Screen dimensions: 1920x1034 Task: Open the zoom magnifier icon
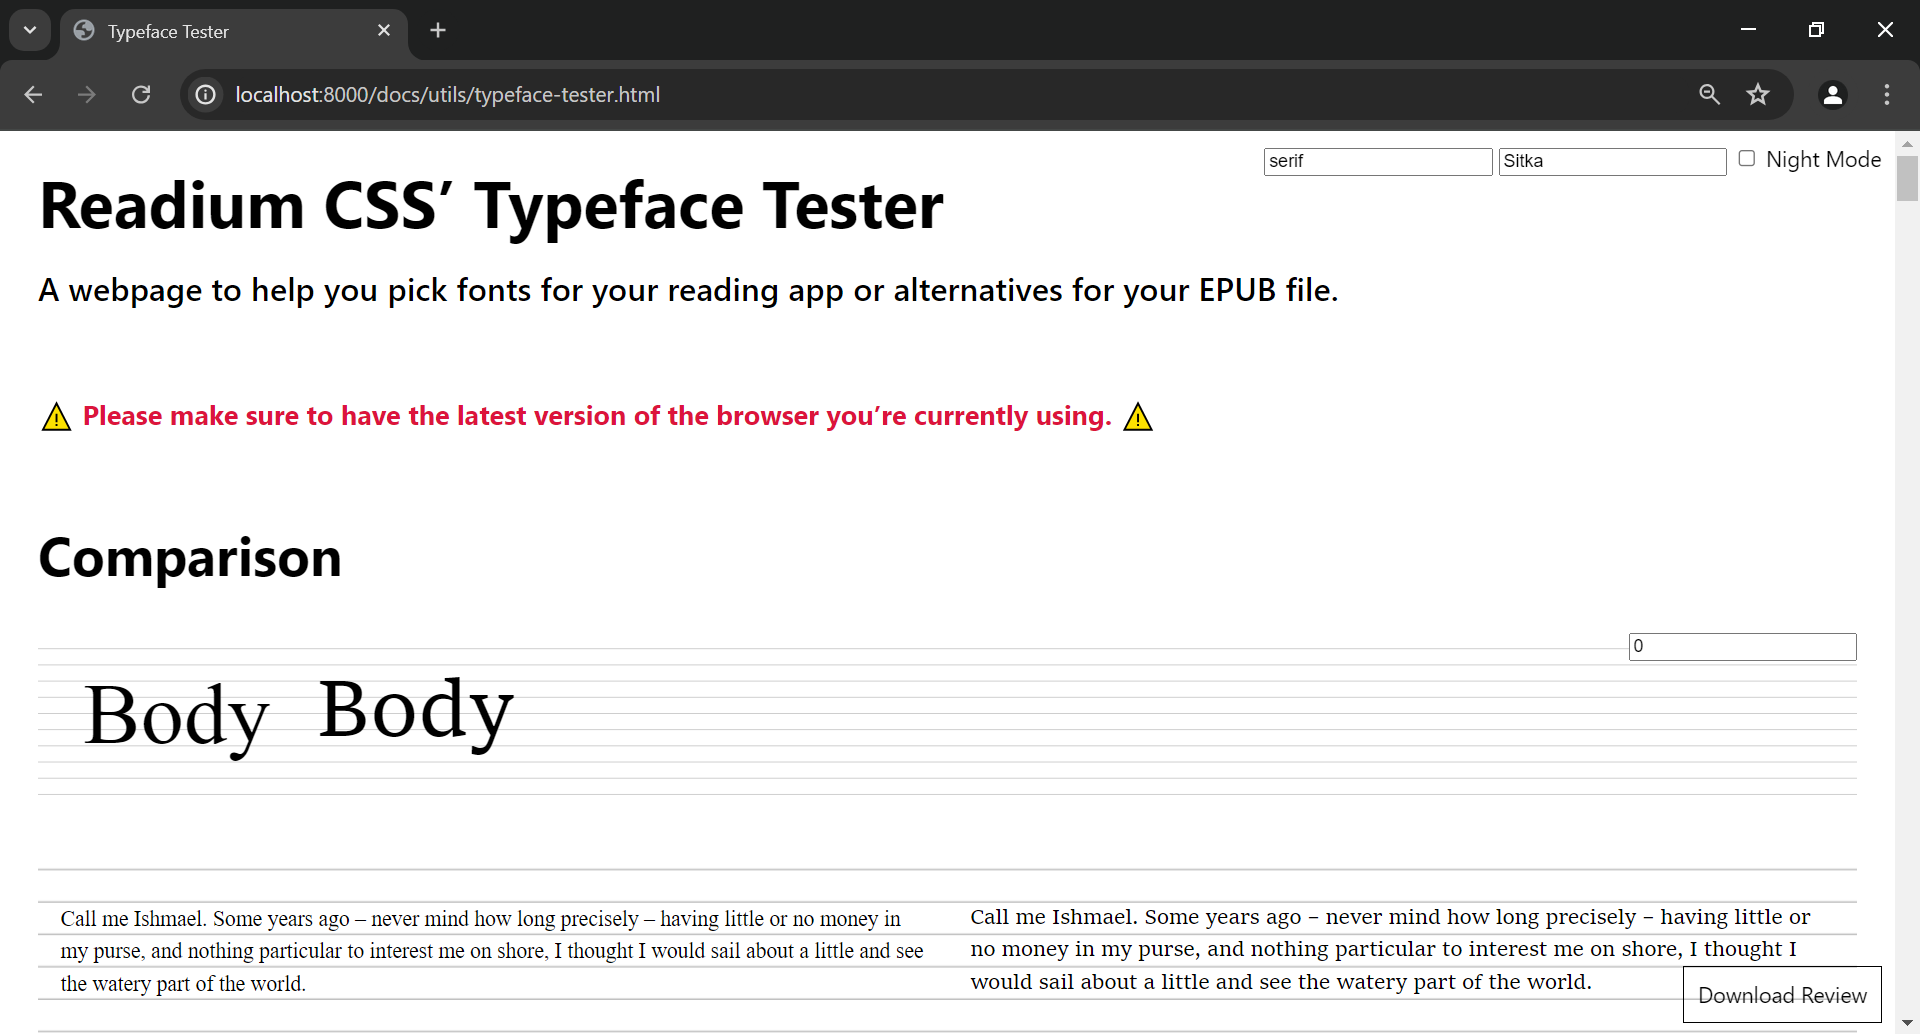coord(1709,94)
